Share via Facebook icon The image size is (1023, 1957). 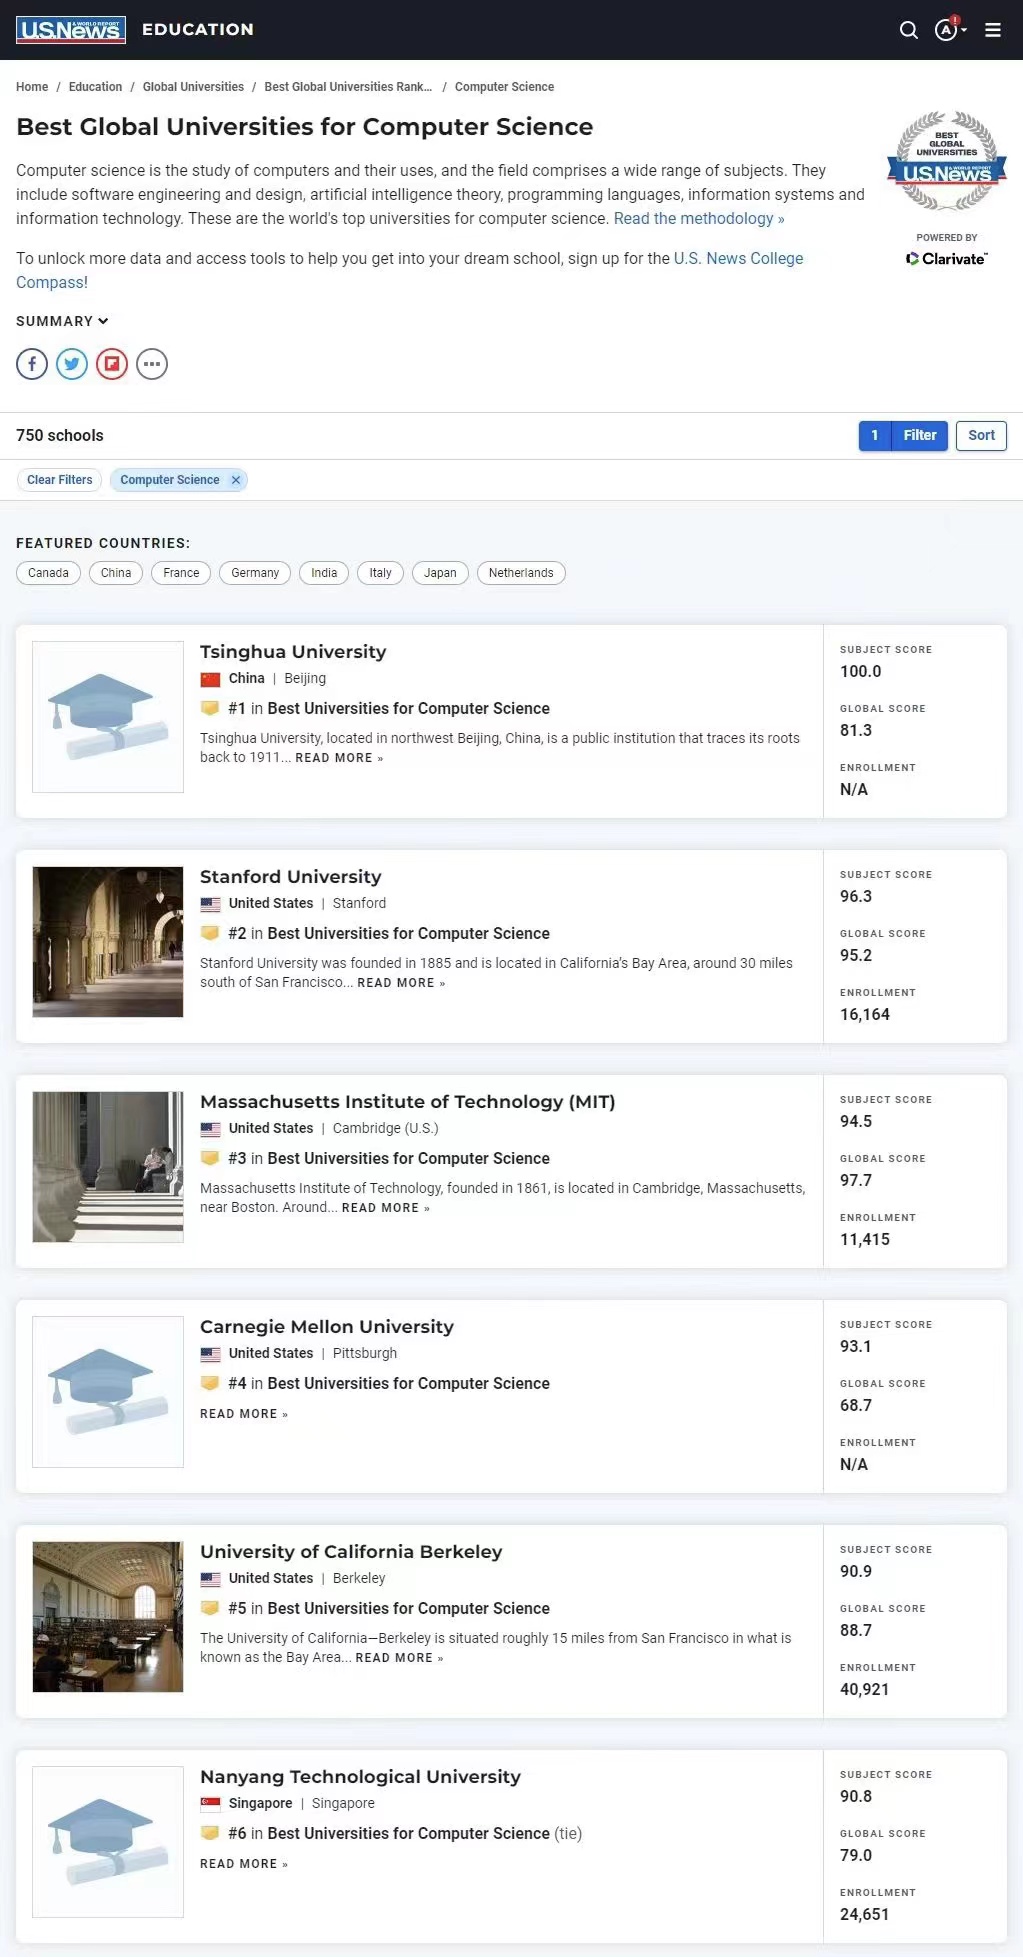[x=32, y=364]
